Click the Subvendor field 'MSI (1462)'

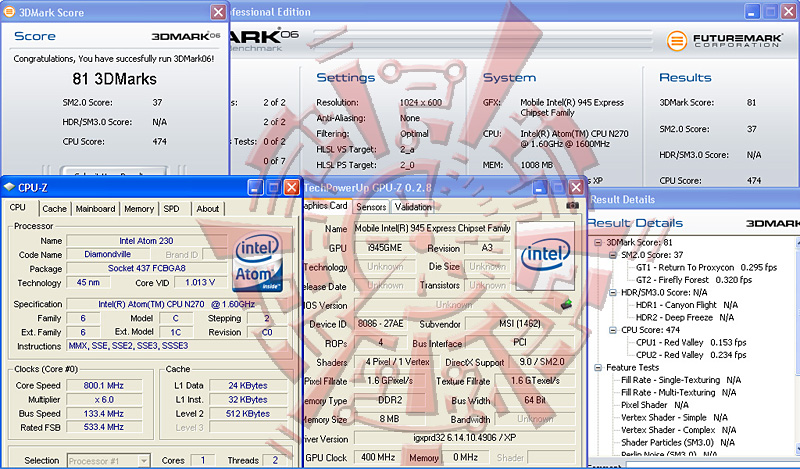(519, 324)
